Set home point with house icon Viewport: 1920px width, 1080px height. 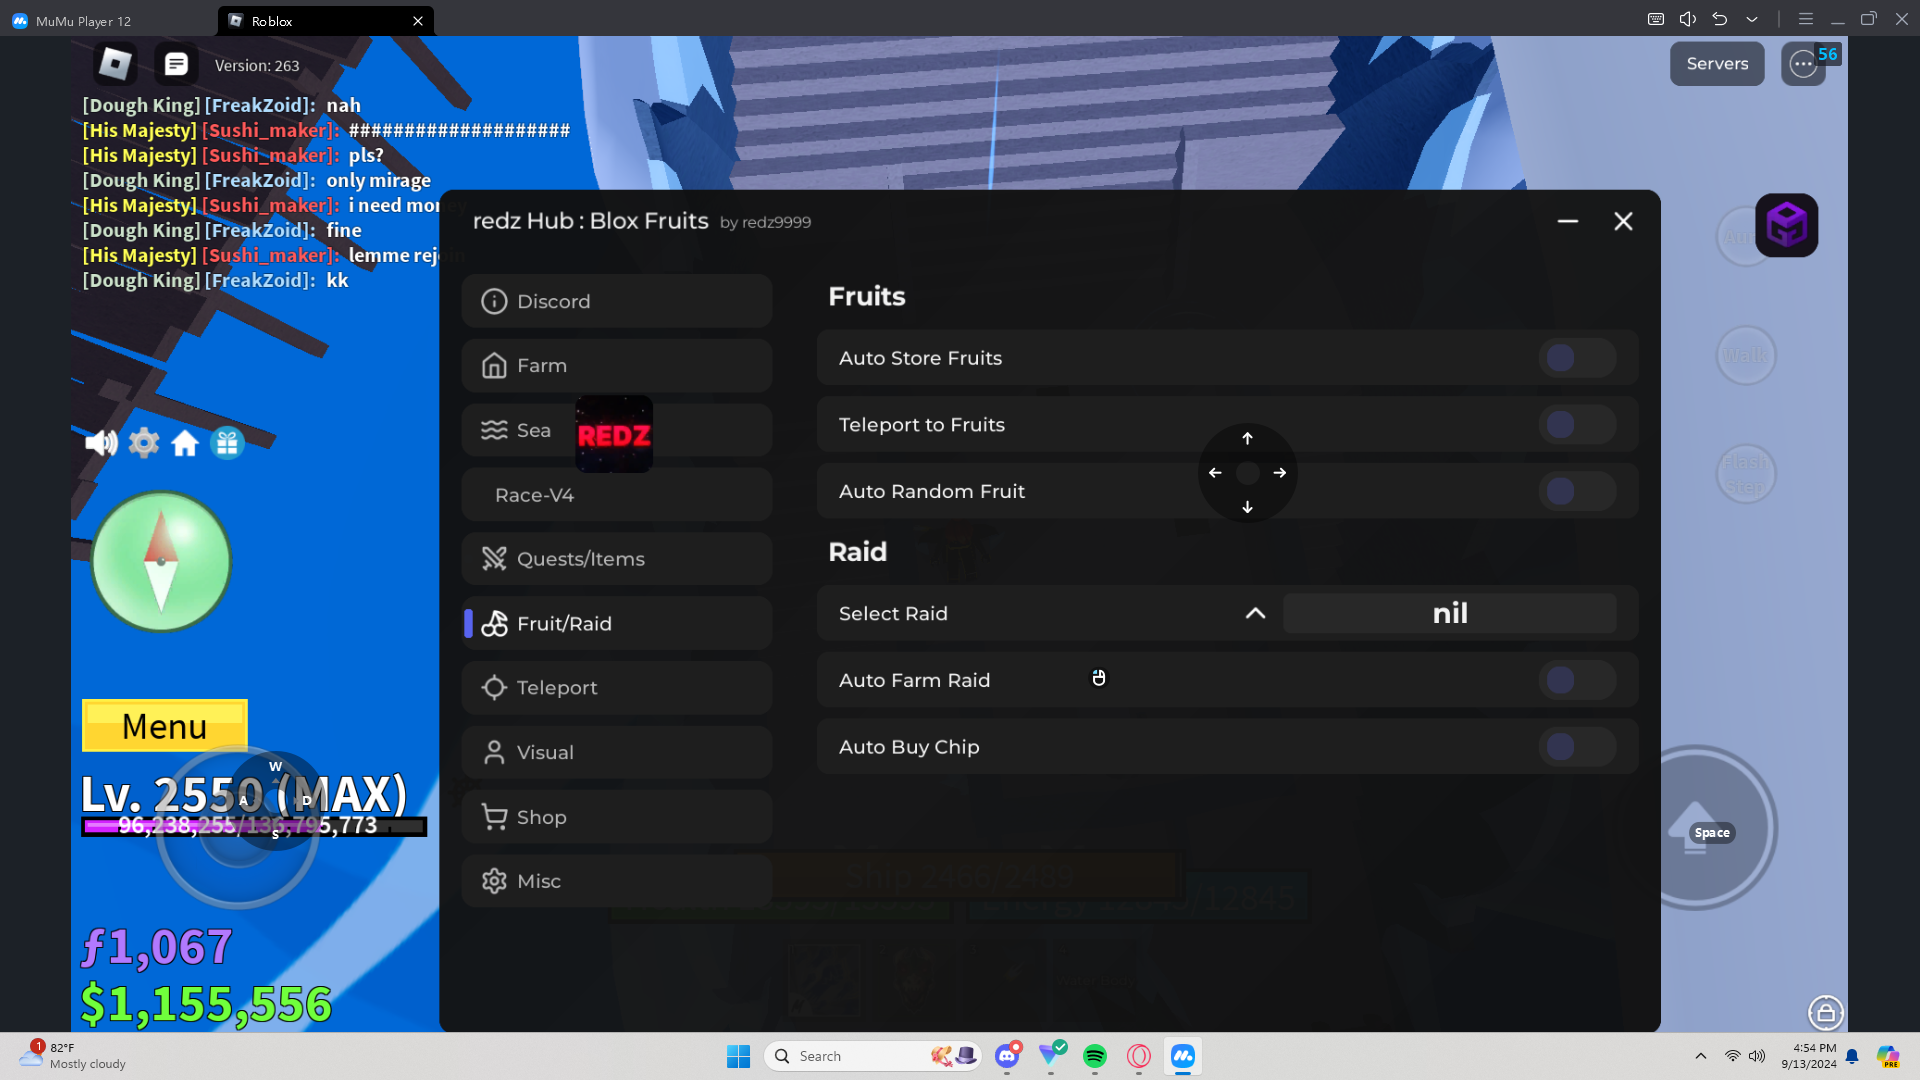(185, 443)
